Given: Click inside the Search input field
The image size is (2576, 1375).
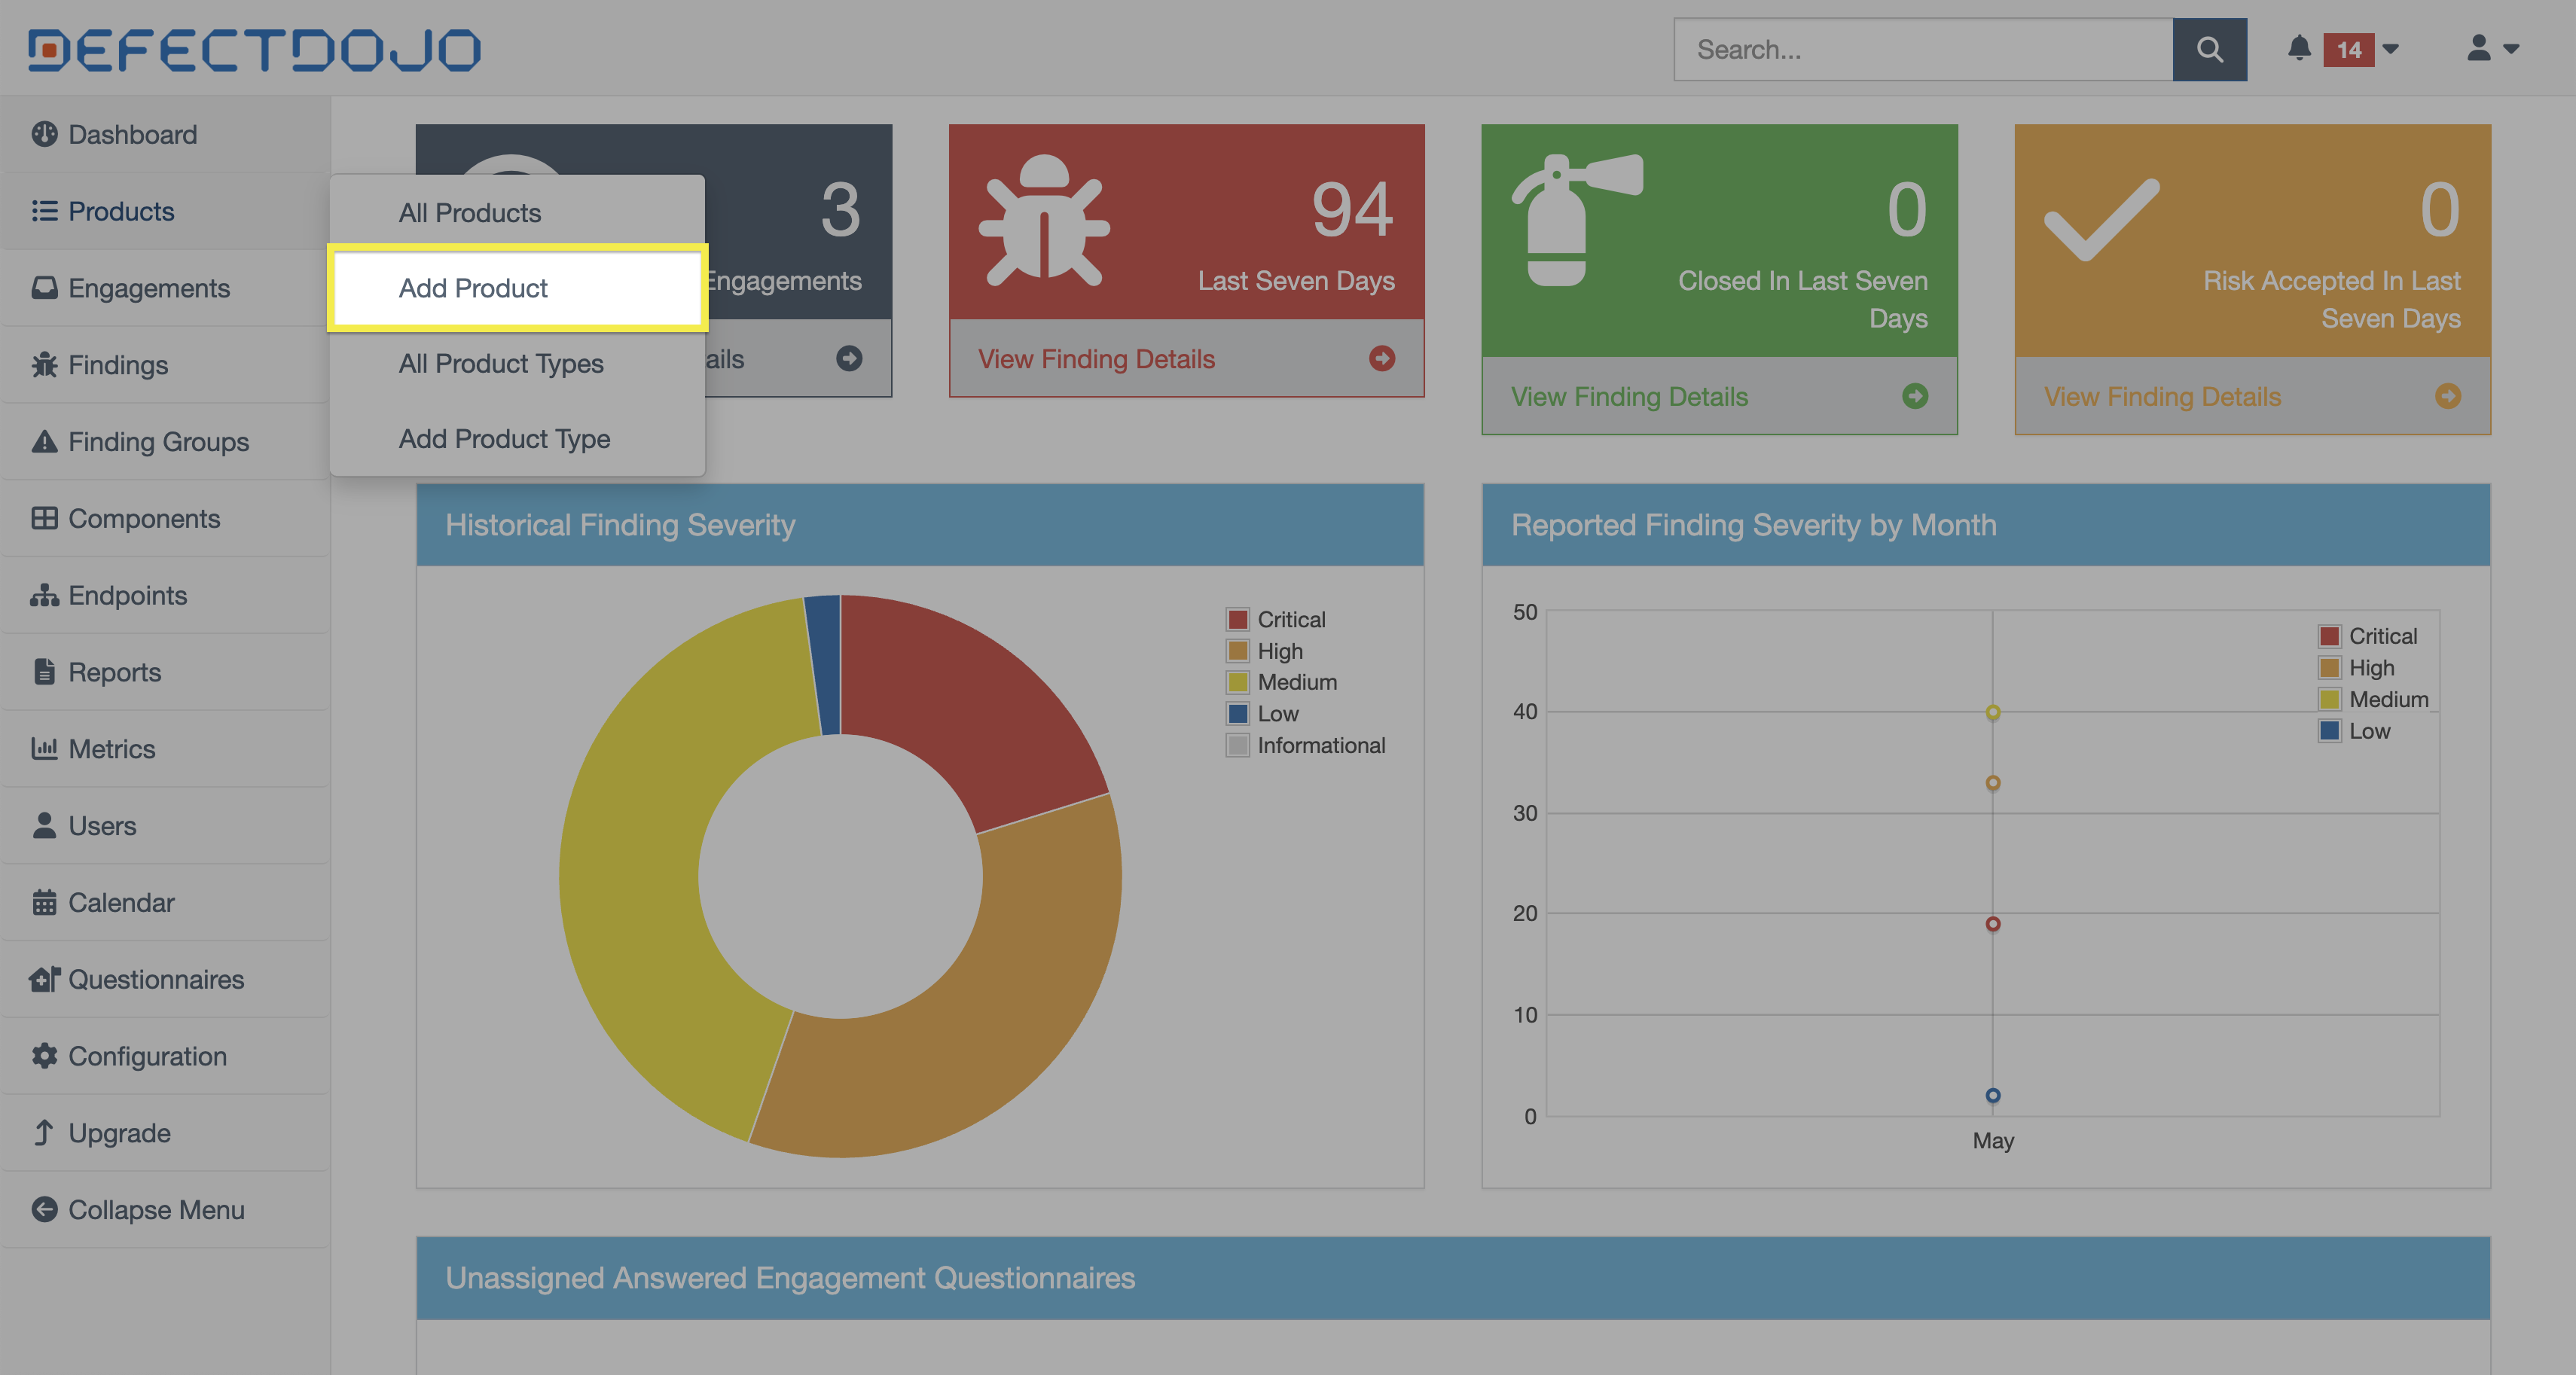Looking at the screenshot, I should (1923, 49).
